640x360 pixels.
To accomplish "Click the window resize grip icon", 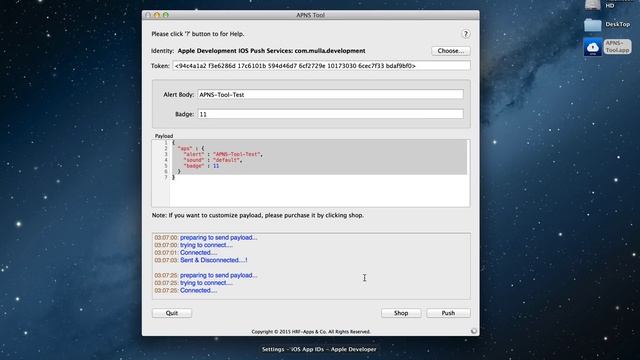I will 473,331.
